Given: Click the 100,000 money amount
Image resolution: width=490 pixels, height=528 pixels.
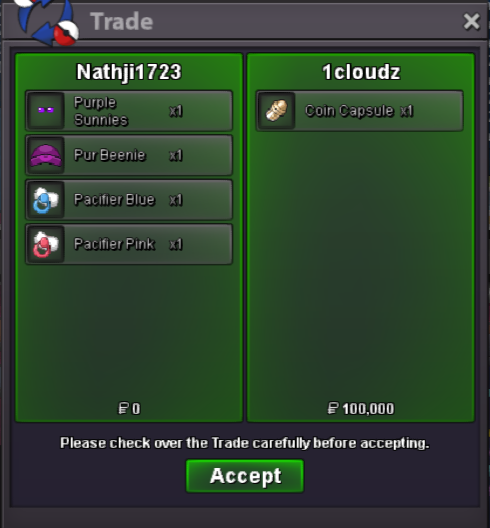Looking at the screenshot, I should click(368, 409).
